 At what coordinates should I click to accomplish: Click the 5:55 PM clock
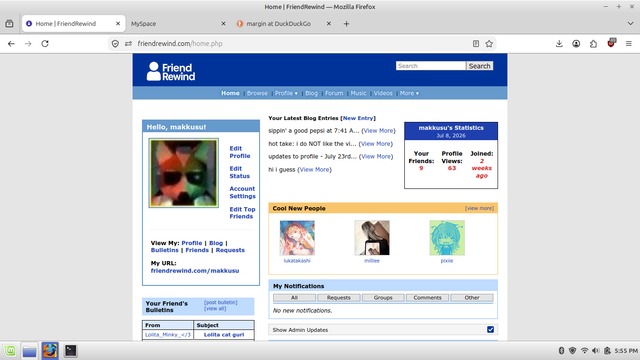(x=626, y=351)
